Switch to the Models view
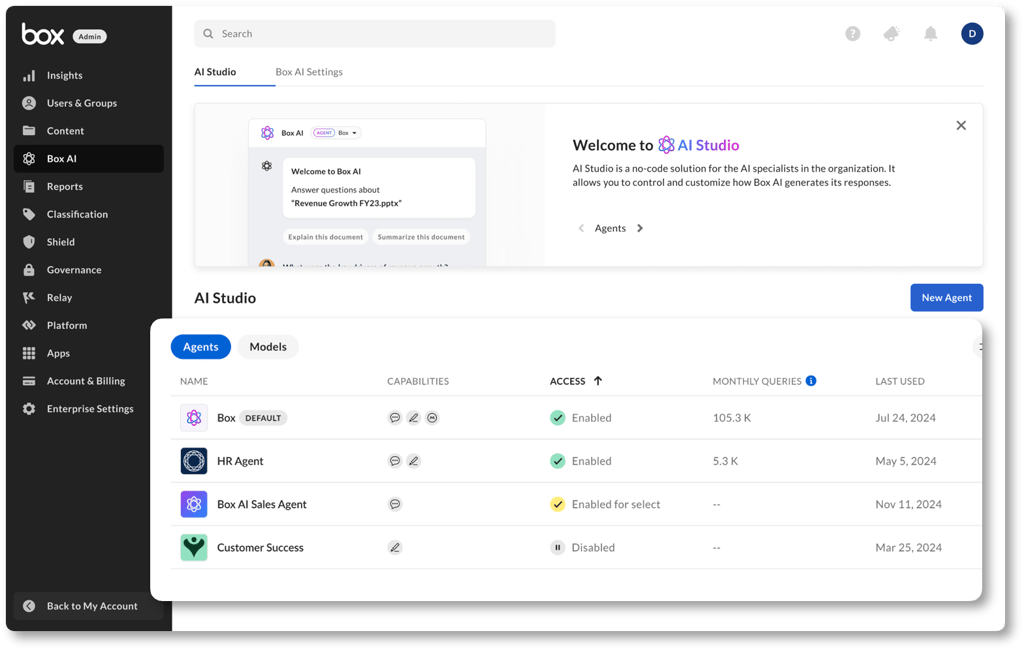Image resolution: width=1024 pixels, height=650 pixels. coord(268,347)
